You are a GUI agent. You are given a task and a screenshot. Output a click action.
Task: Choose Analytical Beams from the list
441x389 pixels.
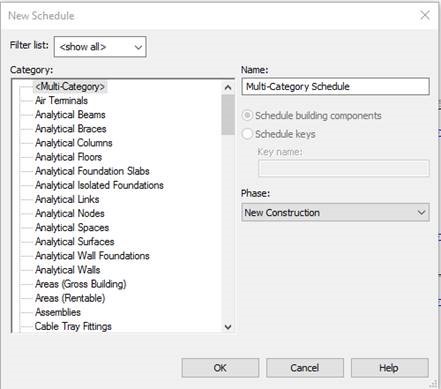(70, 115)
